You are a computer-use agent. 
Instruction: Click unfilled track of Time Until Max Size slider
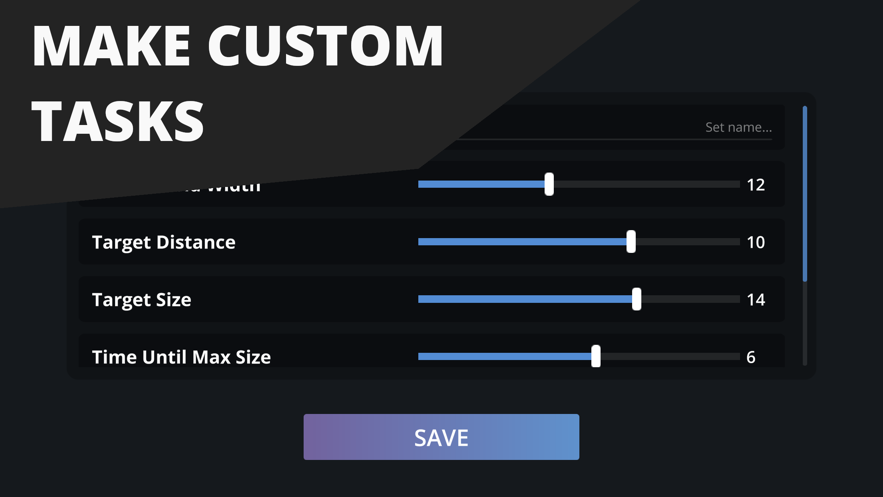coord(670,356)
